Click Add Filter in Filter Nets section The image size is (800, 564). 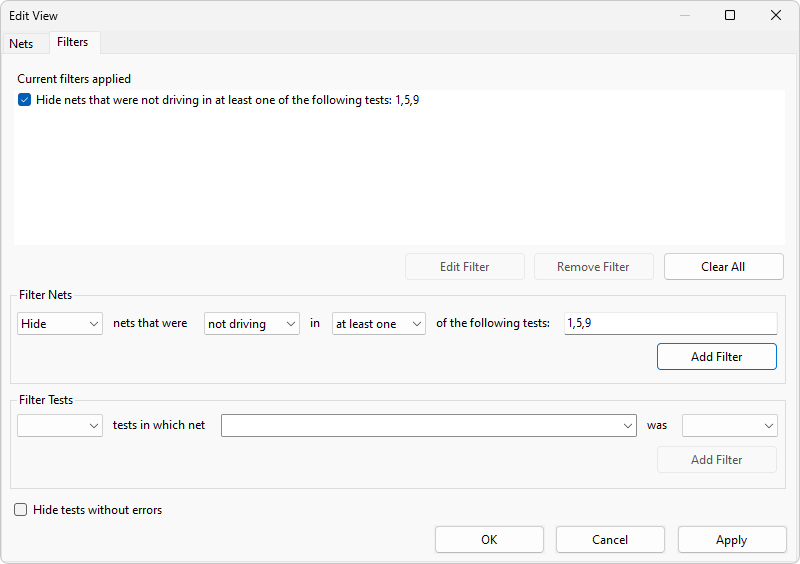click(x=716, y=357)
